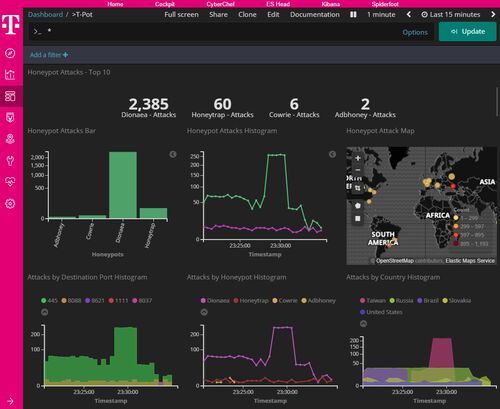Screen dimensions: 500x409
Task: Open Management via the gear sidebar icon
Action: (x=10, y=203)
